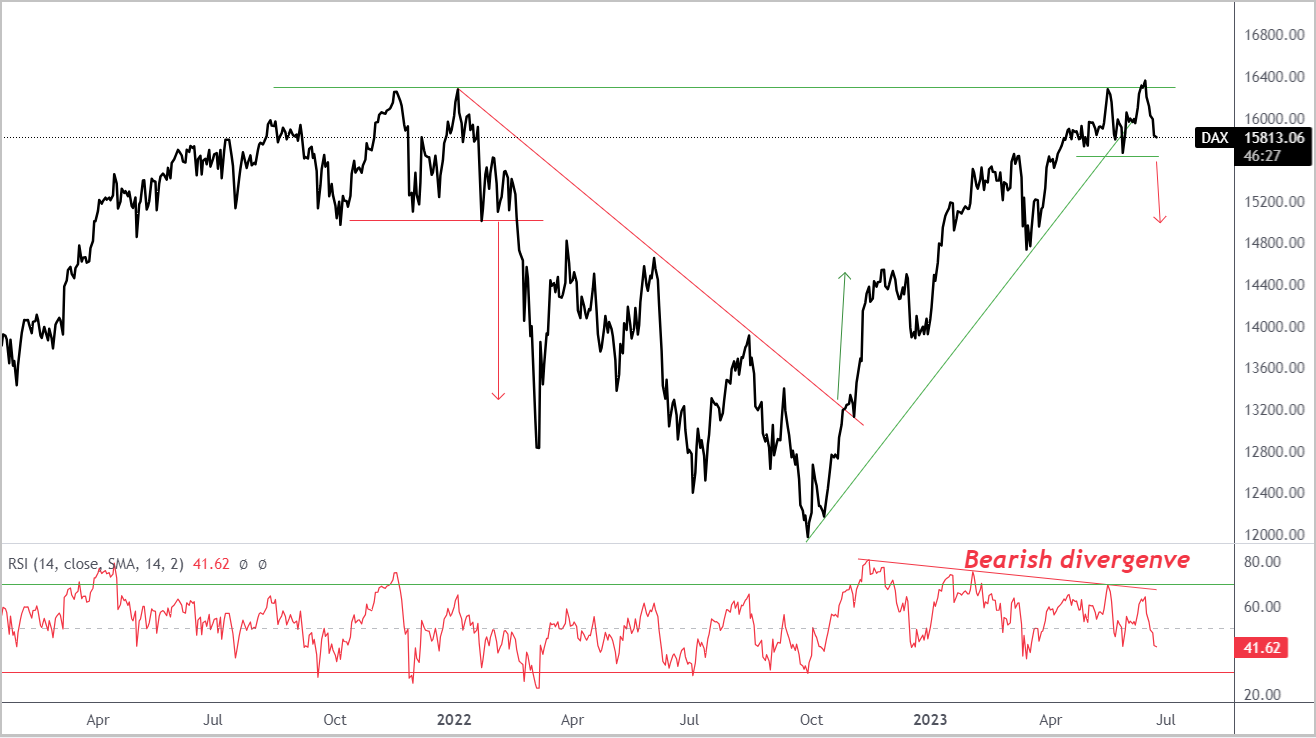Screen dimensions: 1316x738
Task: Click the red 41.62 value in RSI legend
Action: pos(211,564)
